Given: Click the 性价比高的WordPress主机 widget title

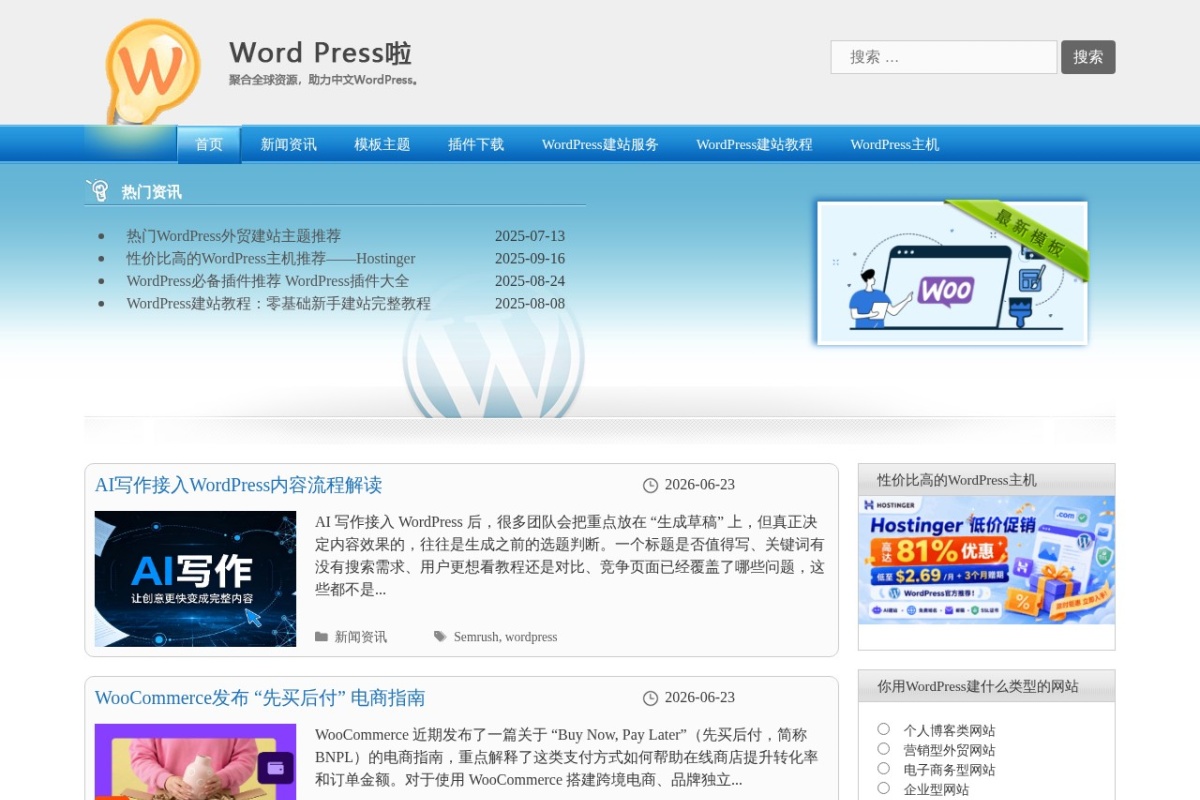Looking at the screenshot, I should [x=957, y=480].
